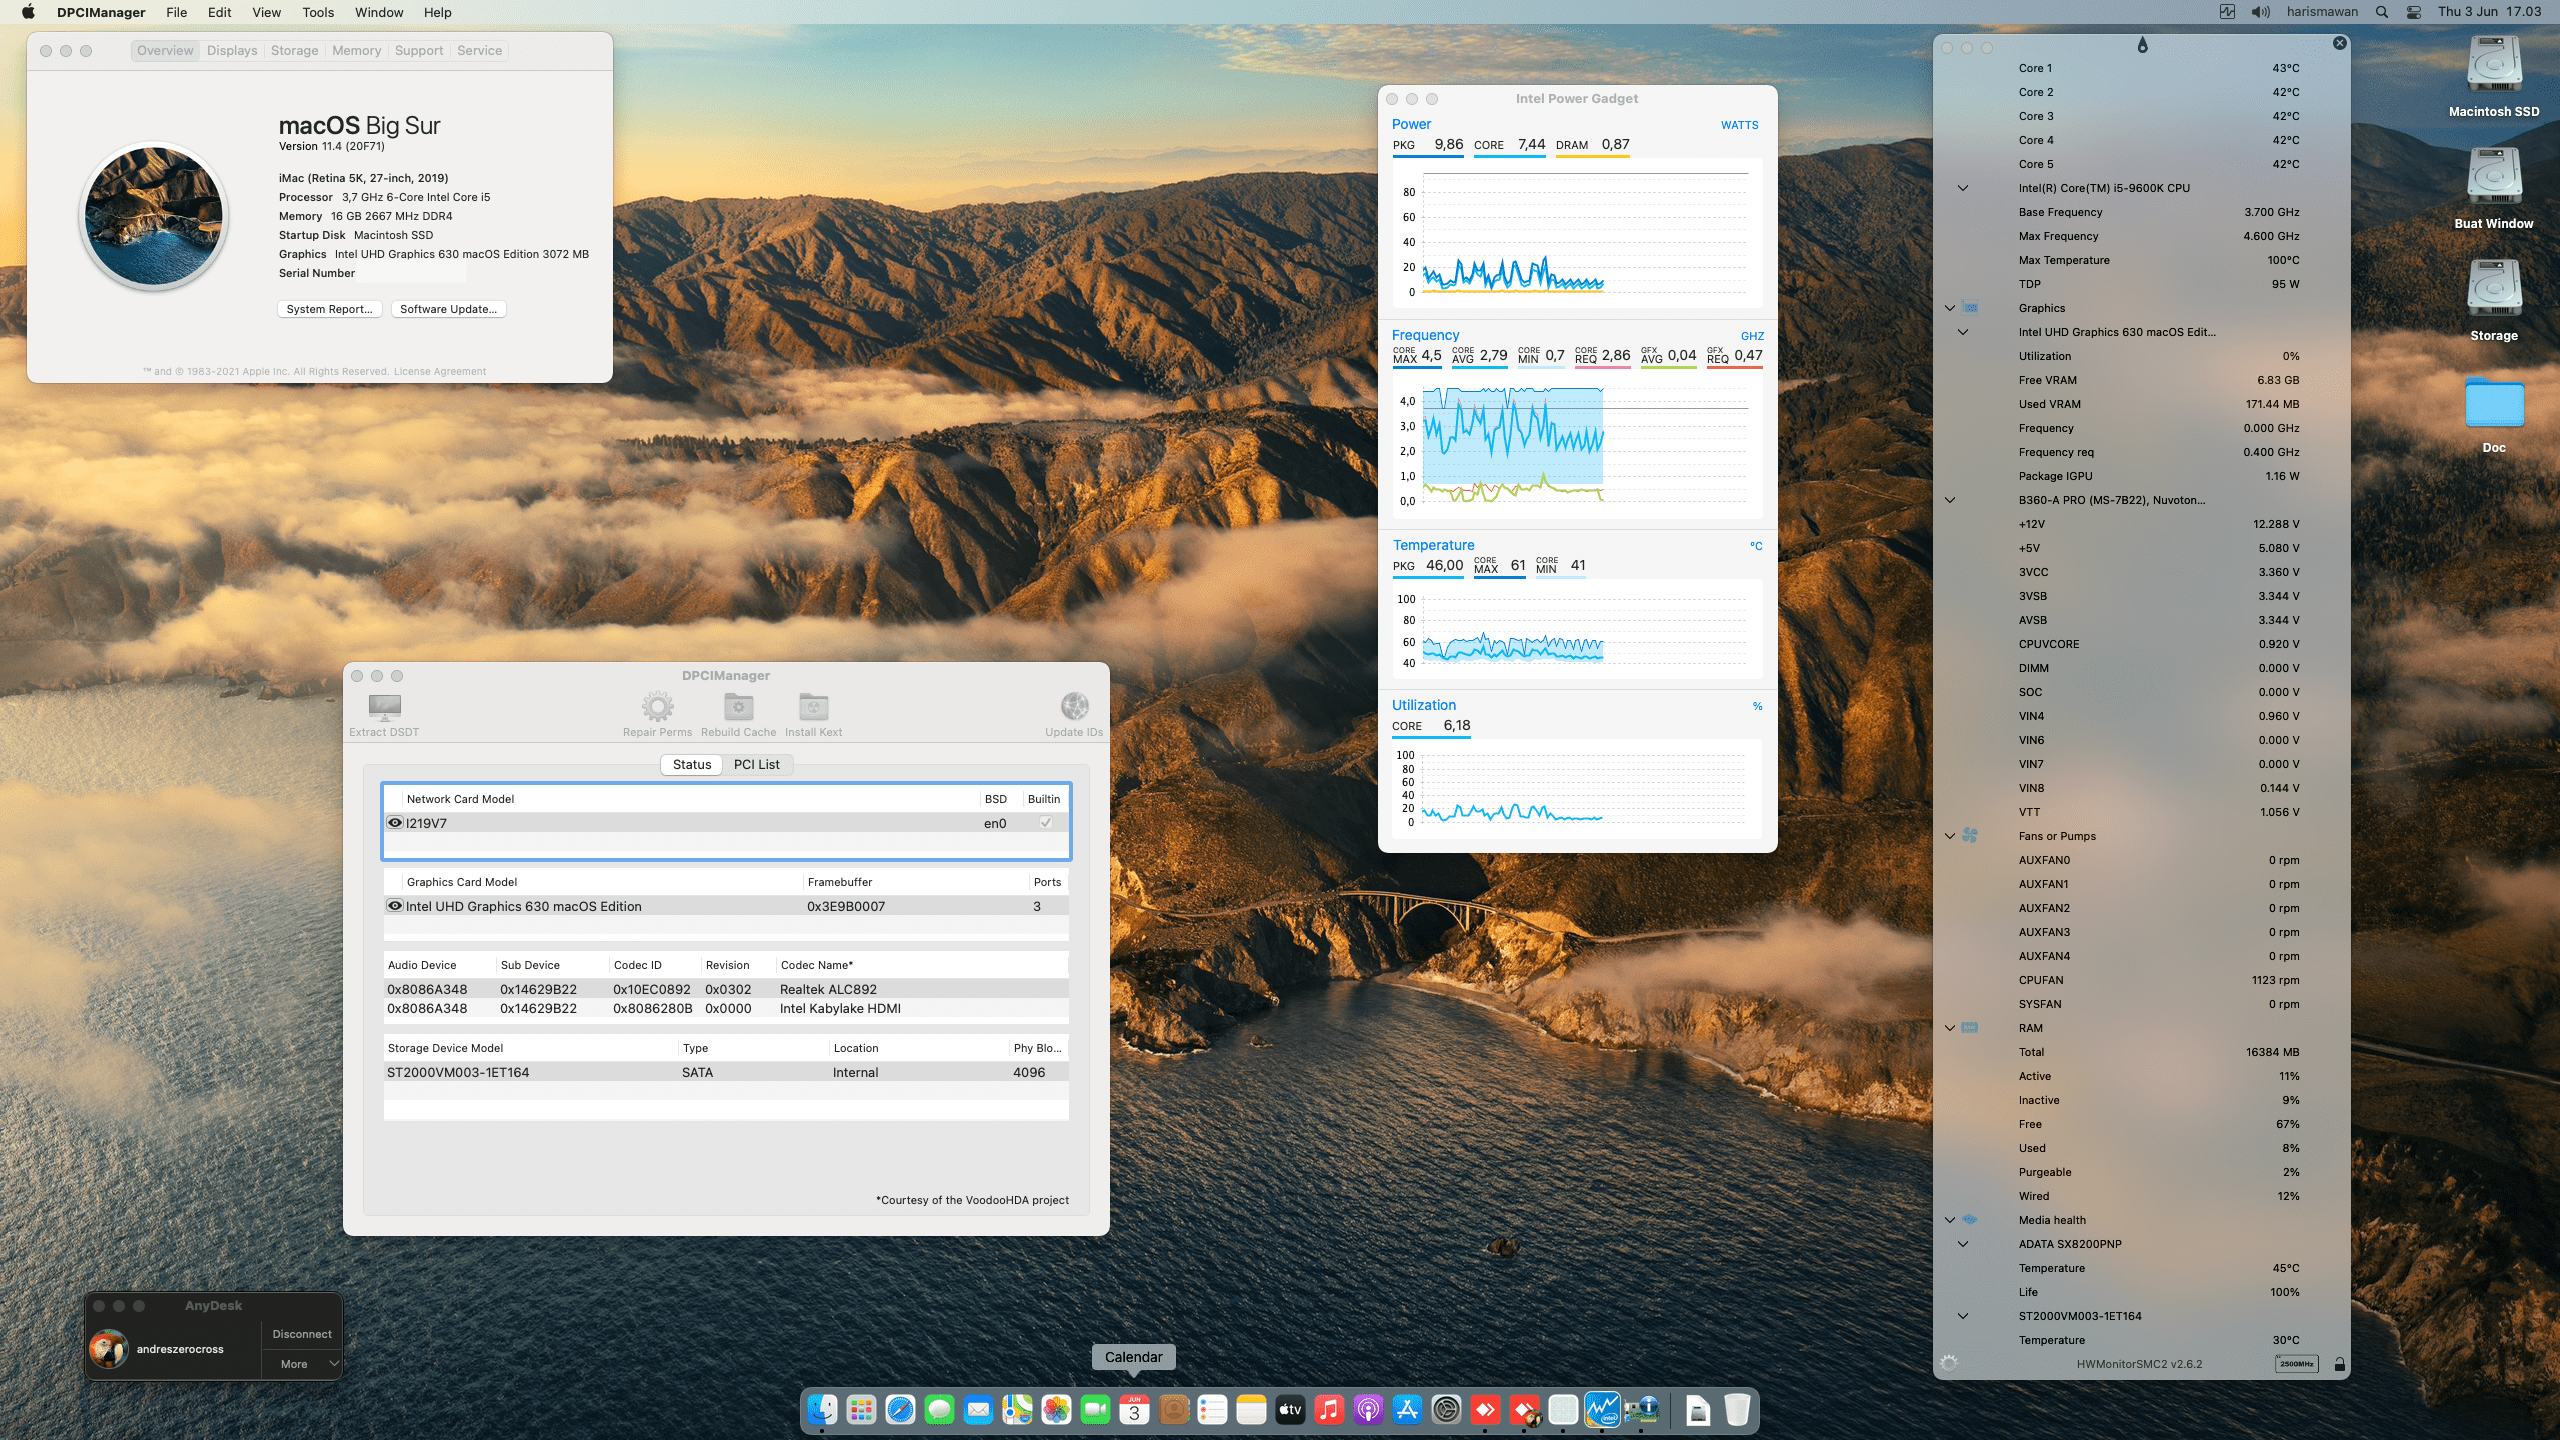2560x1440 pixels.
Task: Switch to the PCI List tab
Action: [x=756, y=764]
